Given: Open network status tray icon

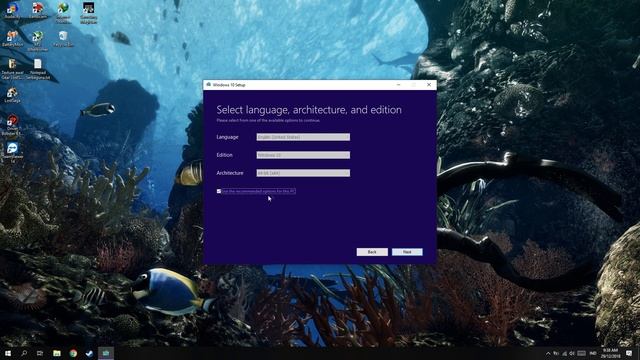Looking at the screenshot, I should pyautogui.click(x=564, y=353).
